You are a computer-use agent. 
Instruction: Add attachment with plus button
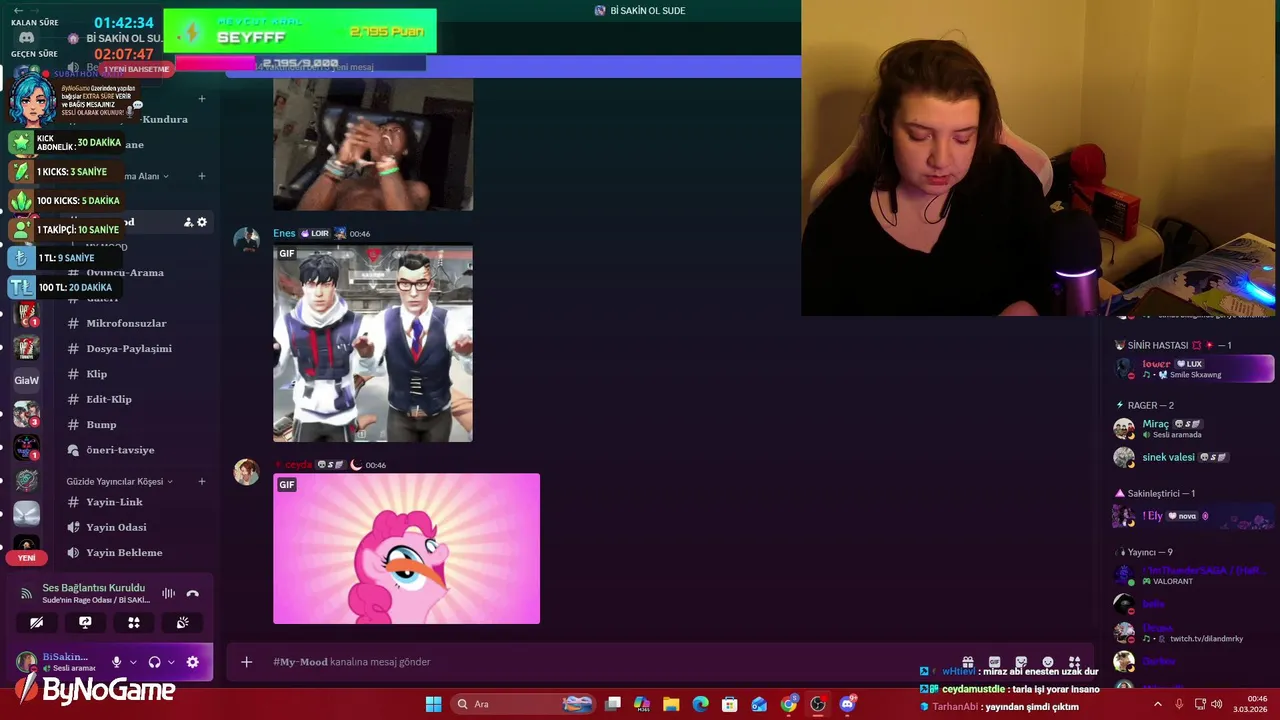coord(246,662)
